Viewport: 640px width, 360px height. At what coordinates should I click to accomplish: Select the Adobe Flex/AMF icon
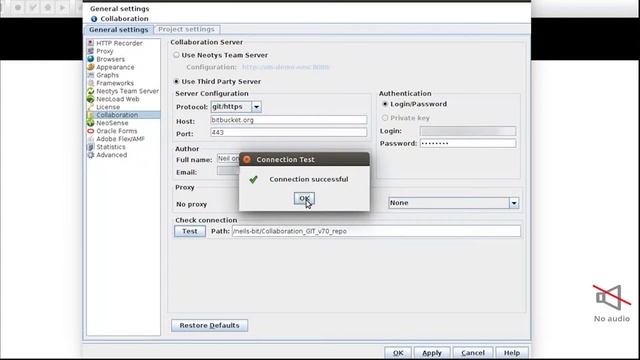tap(91, 139)
